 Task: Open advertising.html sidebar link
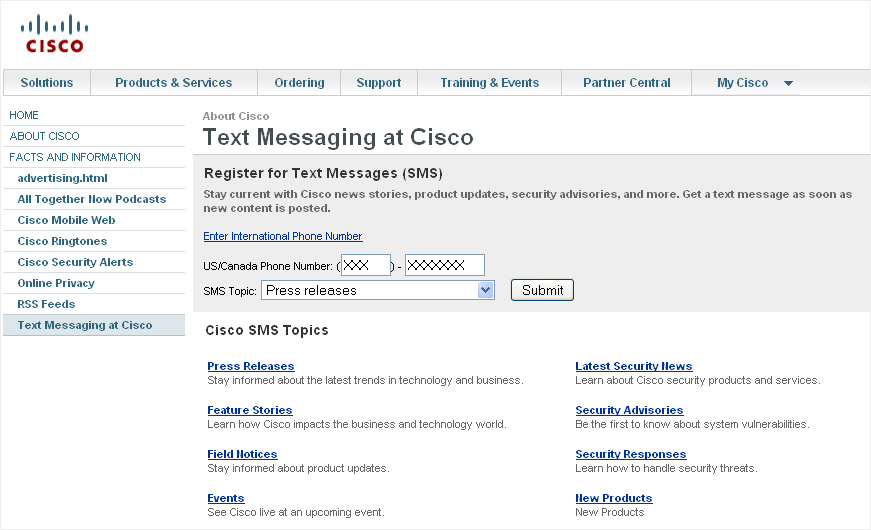point(62,178)
